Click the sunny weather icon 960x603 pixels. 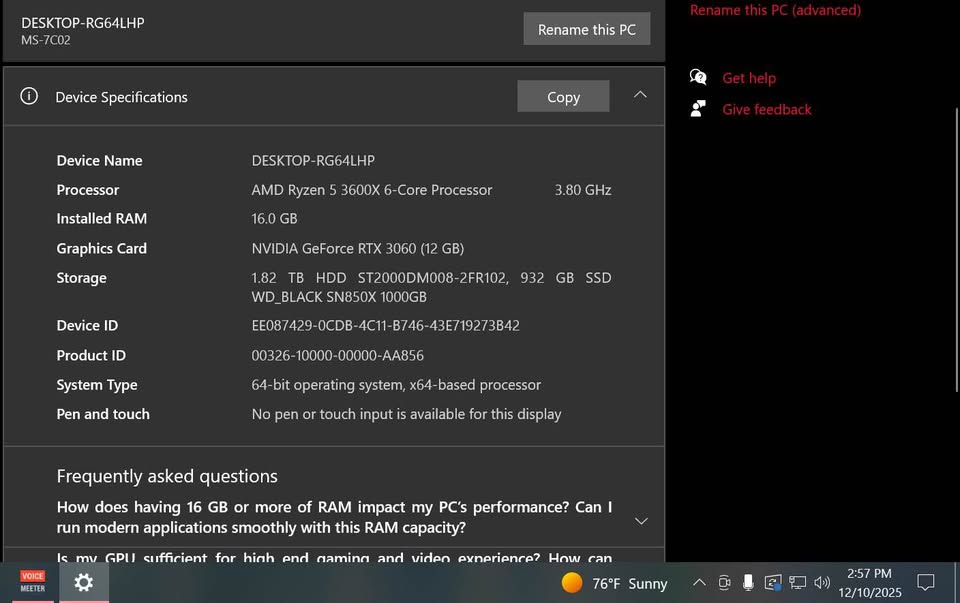[x=572, y=583]
